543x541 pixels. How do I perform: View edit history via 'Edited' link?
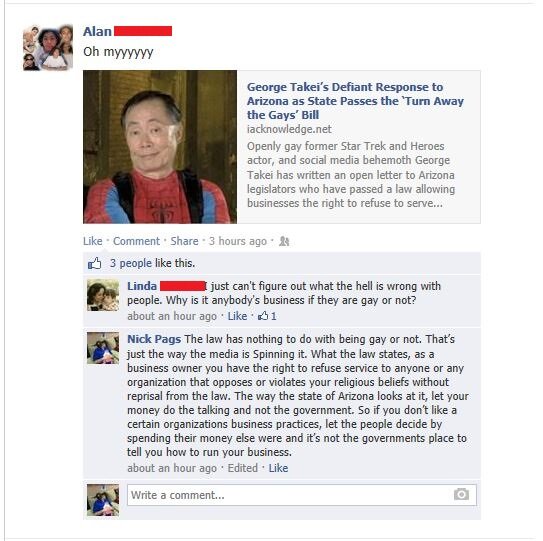tap(242, 468)
